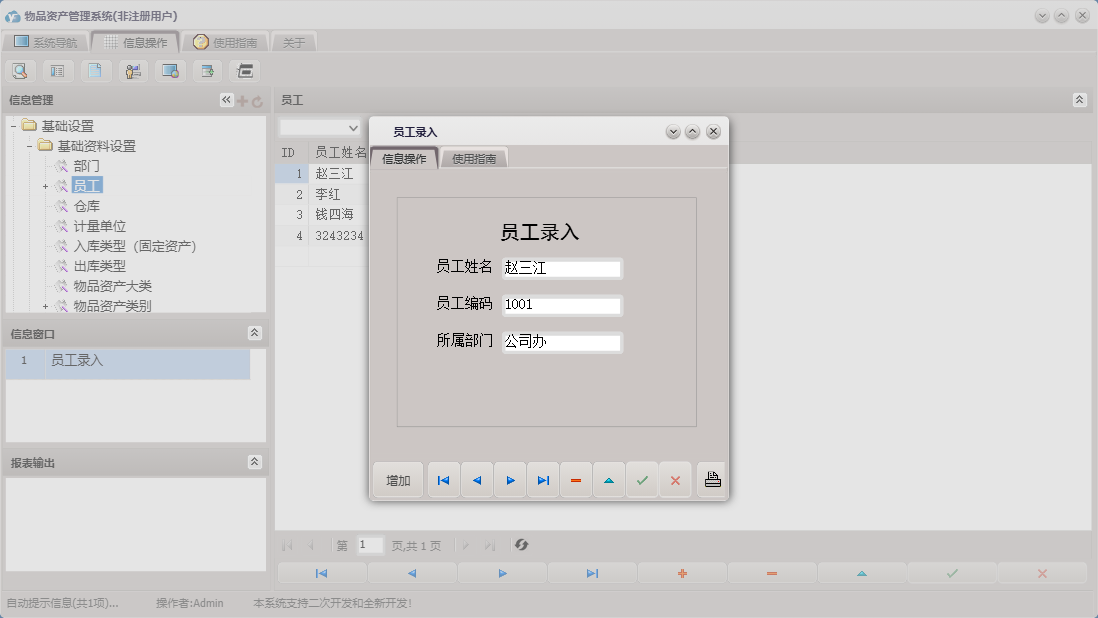Screen dimensions: 1098x618
Task: Click the blank document icon in the toolbar
Action: click(x=94, y=70)
